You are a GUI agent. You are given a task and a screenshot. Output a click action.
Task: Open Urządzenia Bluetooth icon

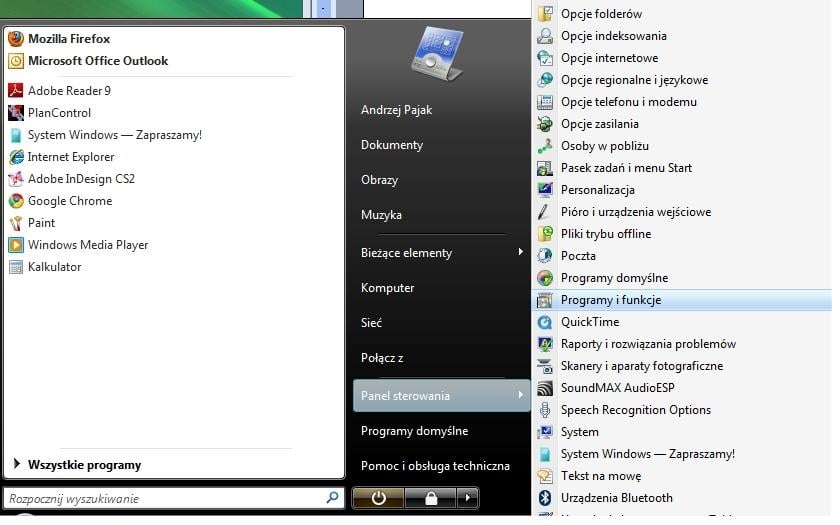click(545, 498)
